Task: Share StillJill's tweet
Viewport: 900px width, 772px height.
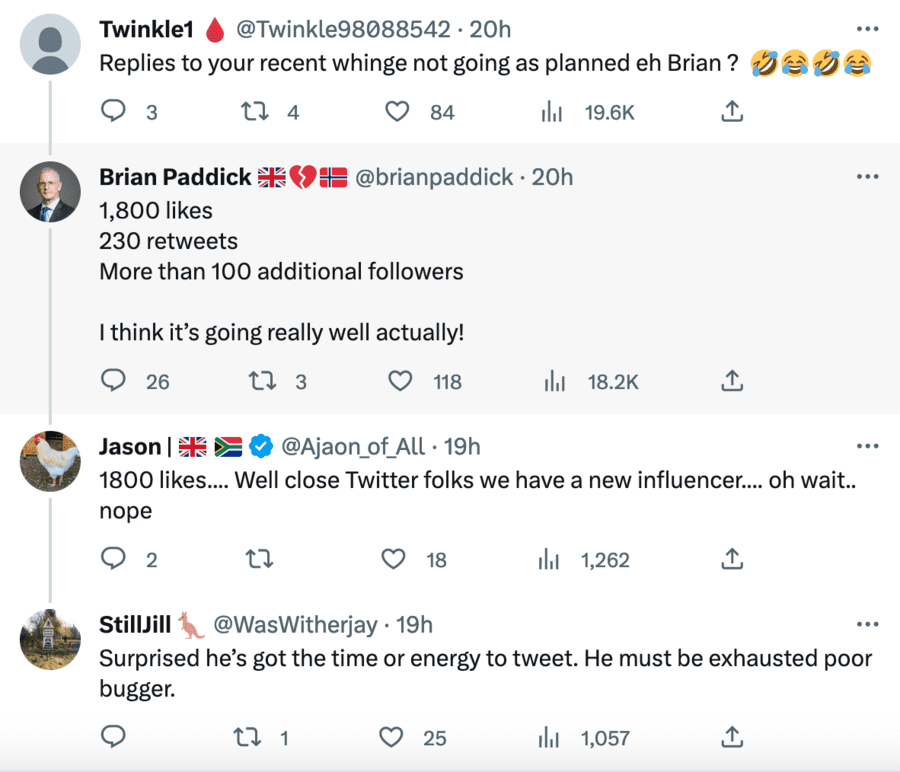Action: tap(732, 738)
